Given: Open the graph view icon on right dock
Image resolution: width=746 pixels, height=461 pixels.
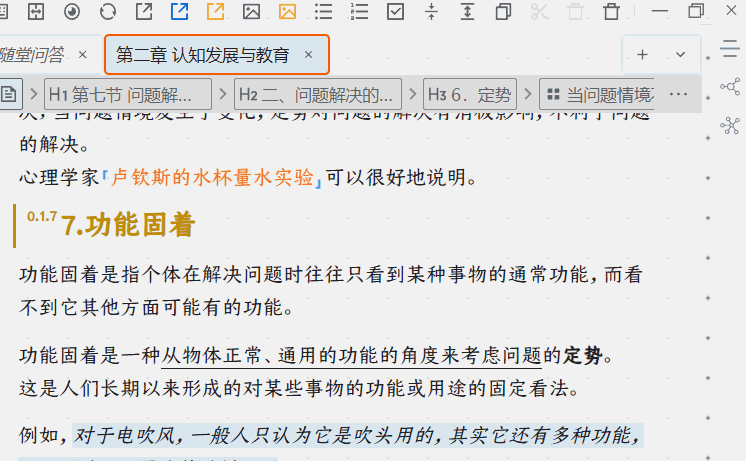Looking at the screenshot, I should [x=730, y=87].
